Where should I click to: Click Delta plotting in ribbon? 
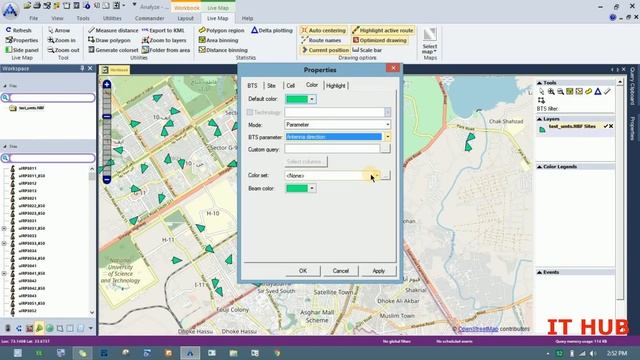[x=272, y=30]
